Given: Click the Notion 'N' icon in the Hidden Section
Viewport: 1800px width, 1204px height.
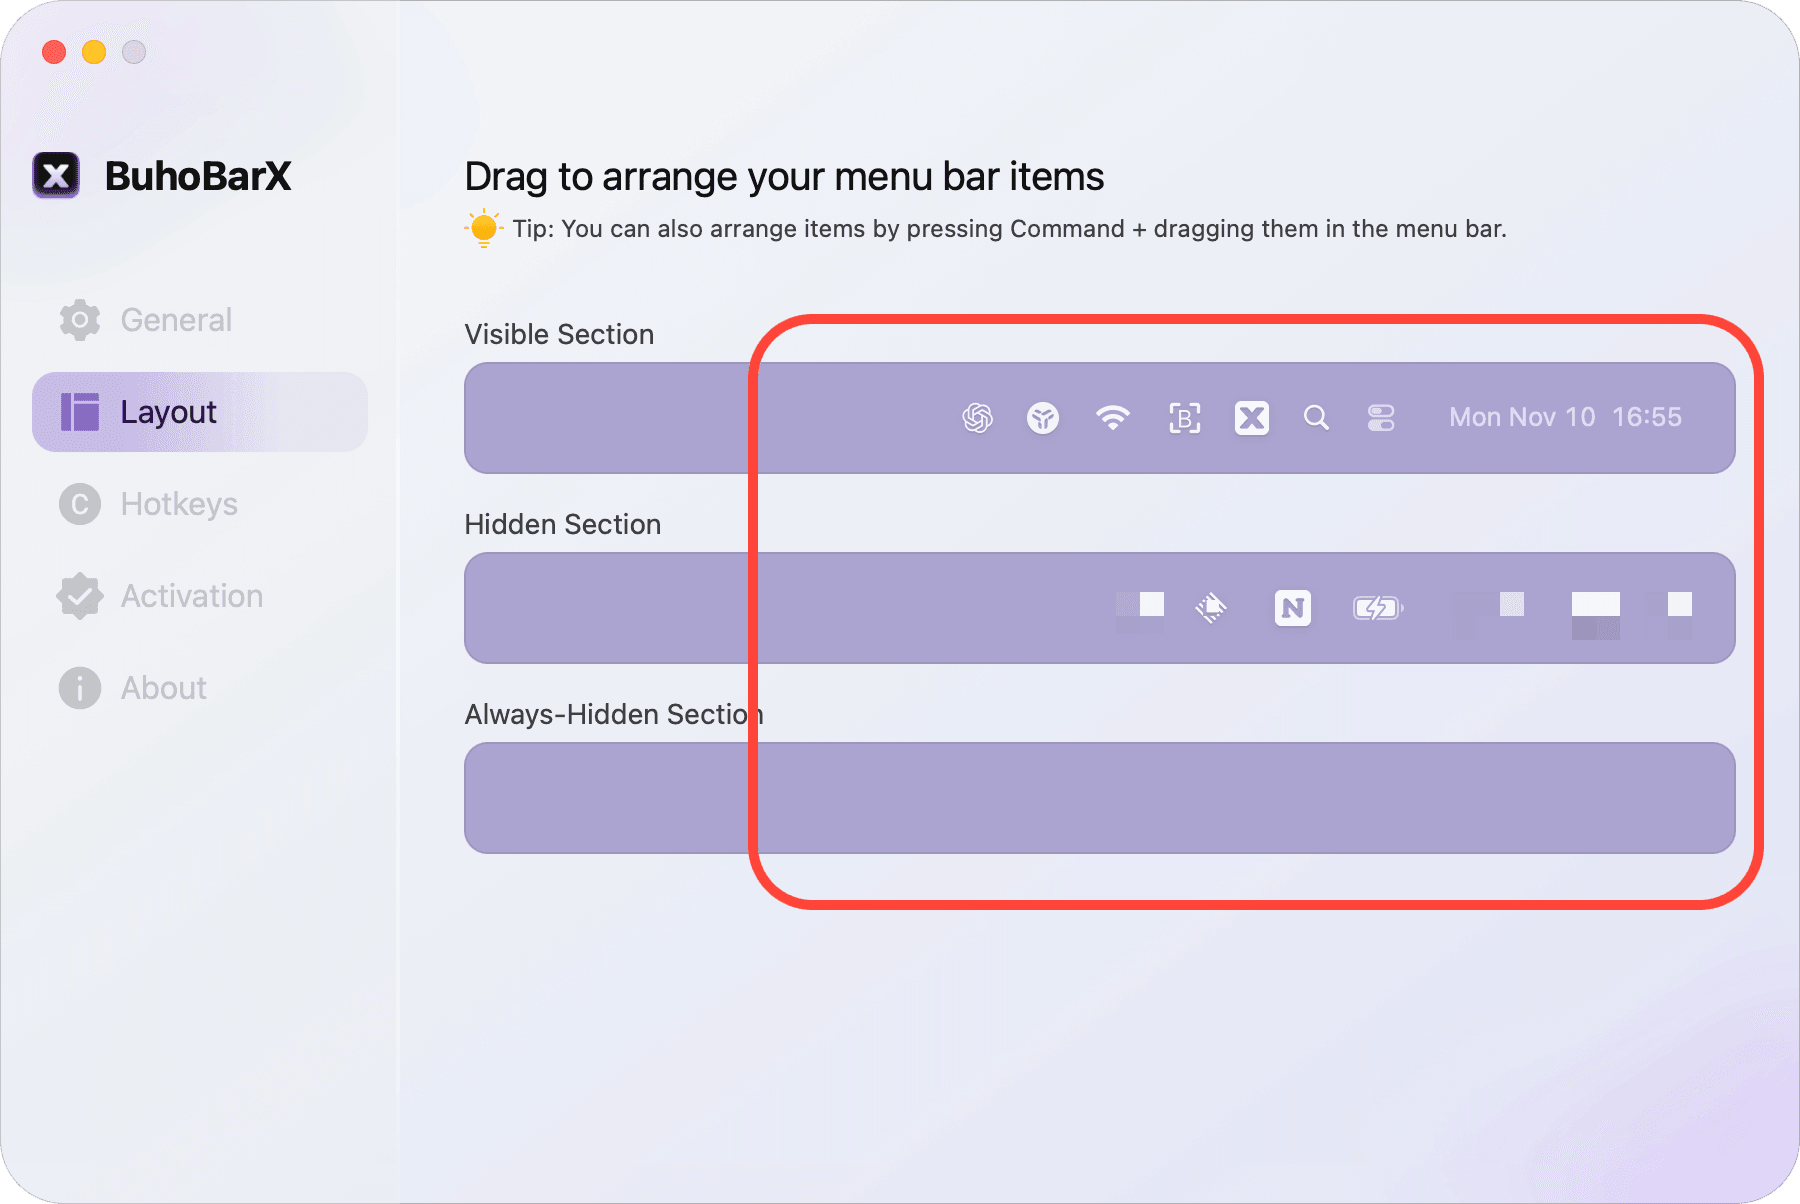Looking at the screenshot, I should [1292, 607].
